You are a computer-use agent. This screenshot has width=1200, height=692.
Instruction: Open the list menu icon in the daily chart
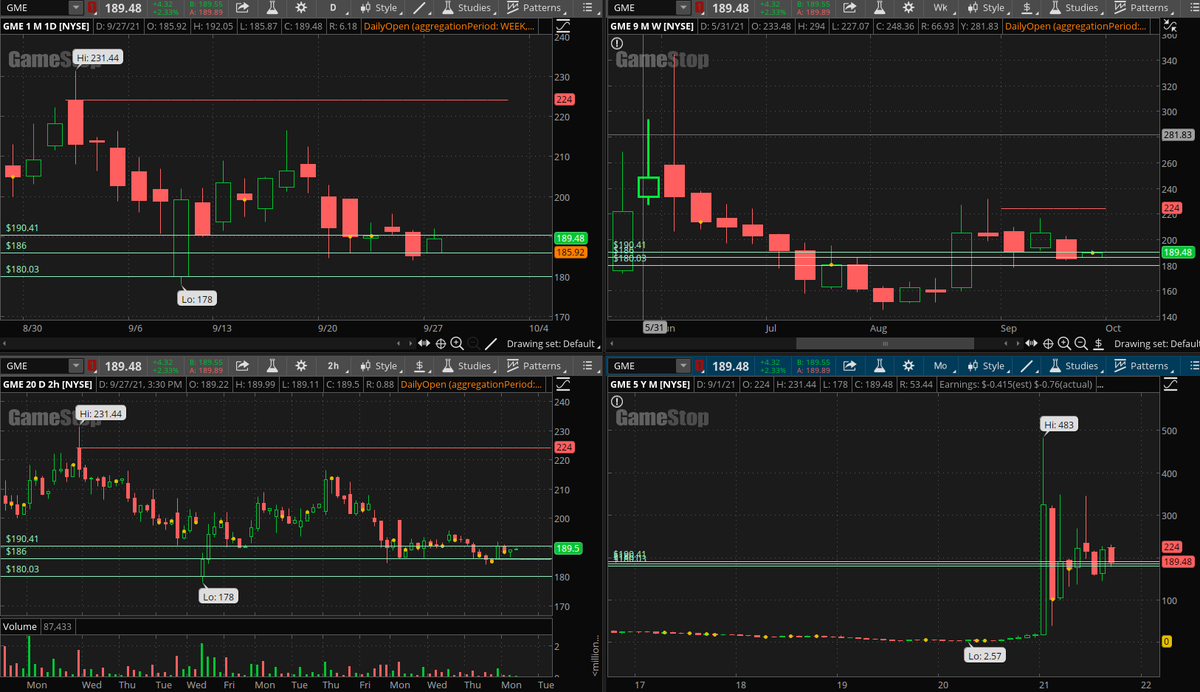(586, 8)
